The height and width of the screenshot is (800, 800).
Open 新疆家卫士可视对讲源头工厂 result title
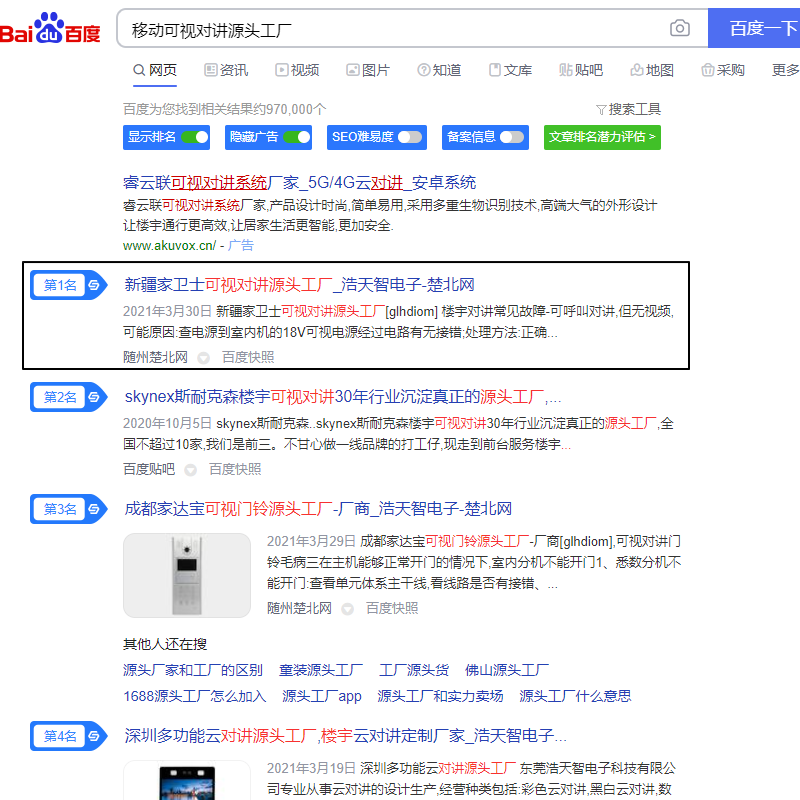click(299, 285)
